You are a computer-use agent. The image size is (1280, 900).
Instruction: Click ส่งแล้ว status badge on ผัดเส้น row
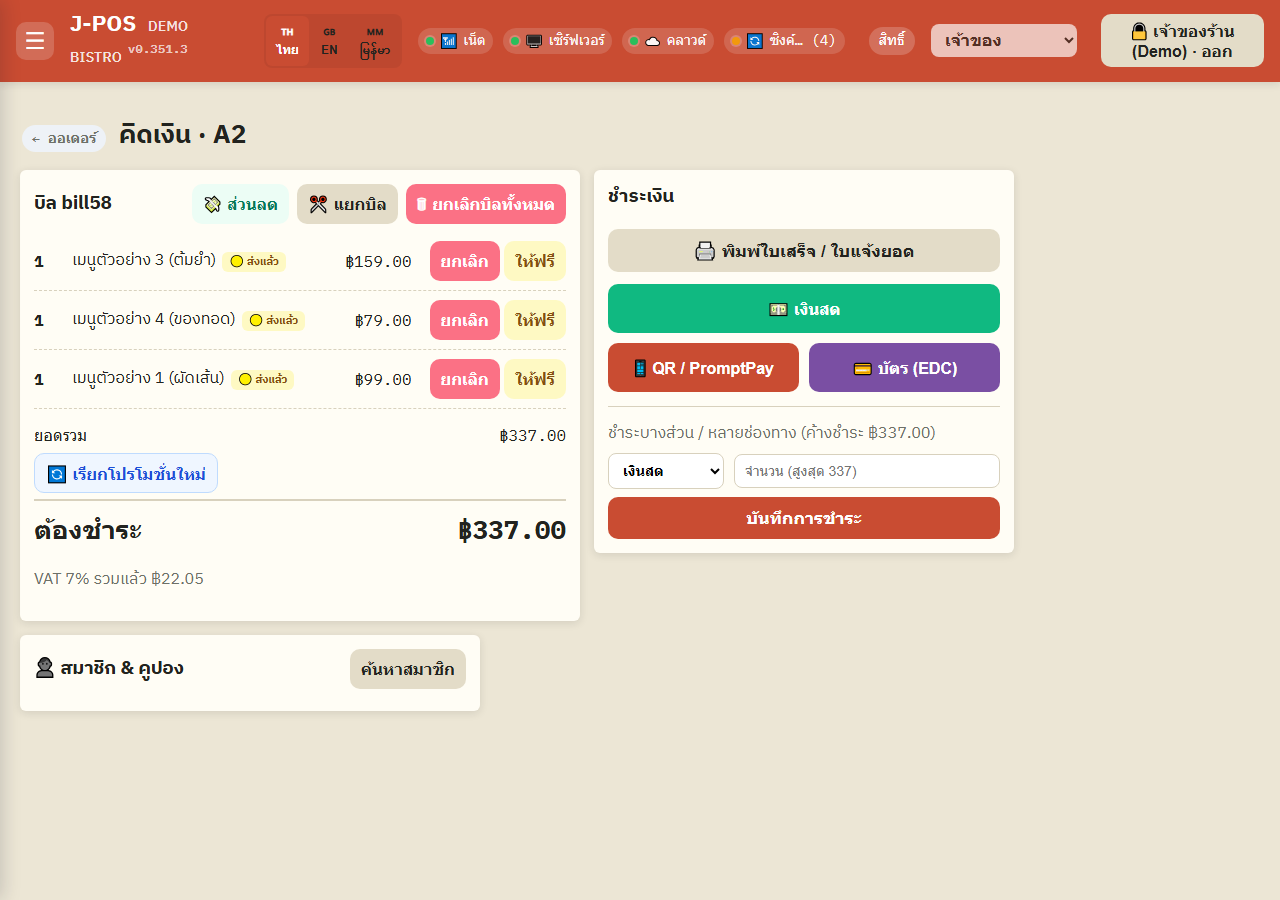(x=262, y=379)
